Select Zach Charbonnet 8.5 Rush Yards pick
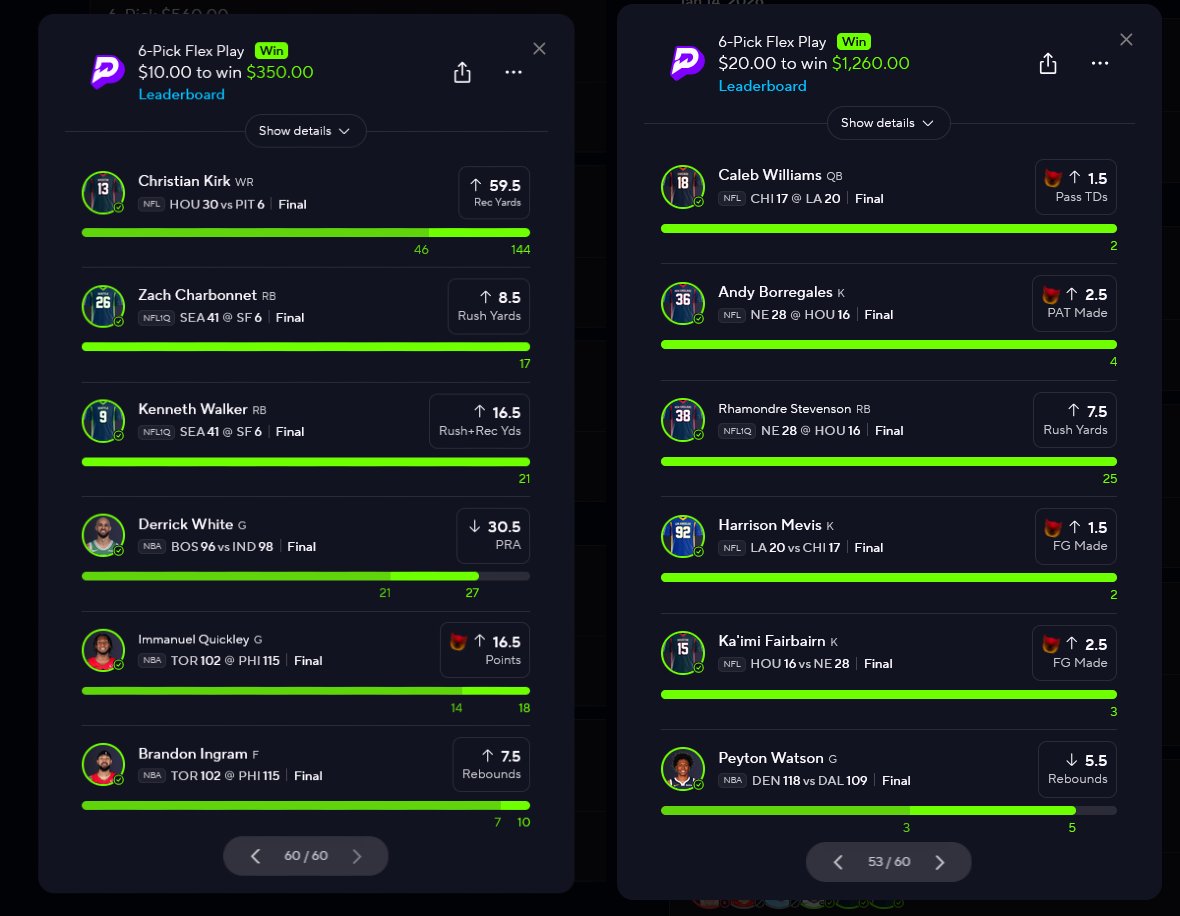1180x916 pixels. [x=488, y=306]
